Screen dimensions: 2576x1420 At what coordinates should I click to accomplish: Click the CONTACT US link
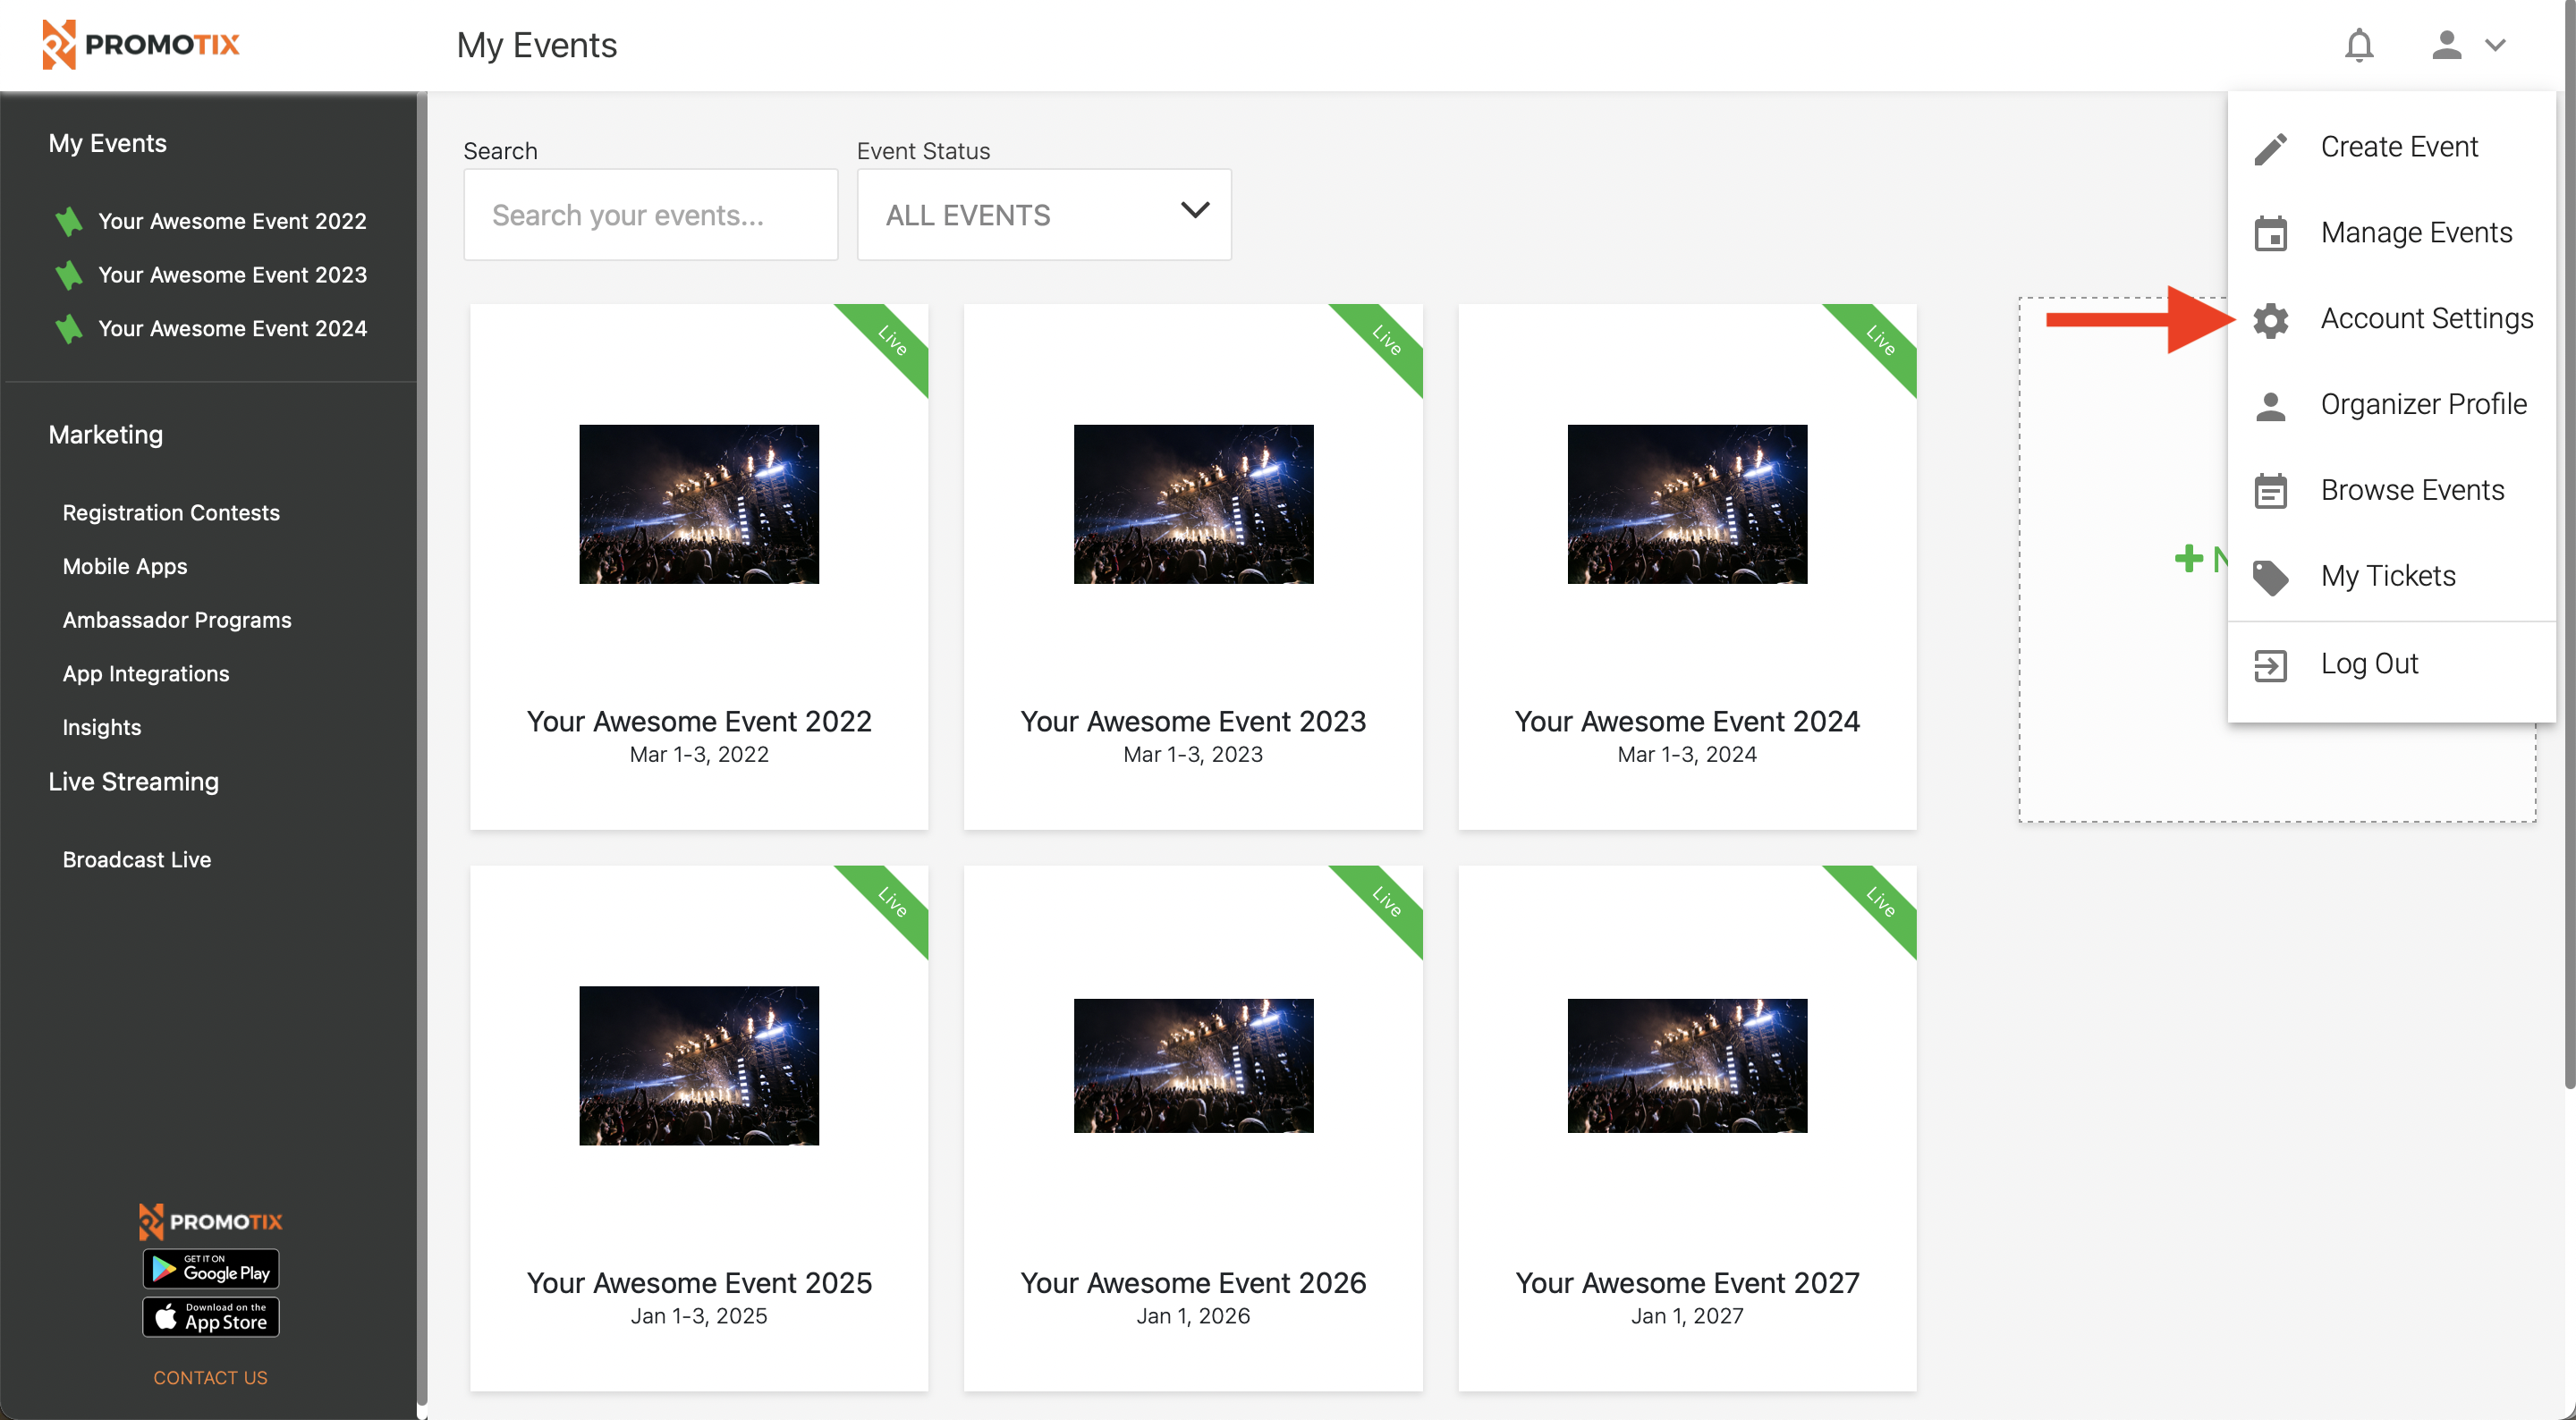coord(210,1377)
